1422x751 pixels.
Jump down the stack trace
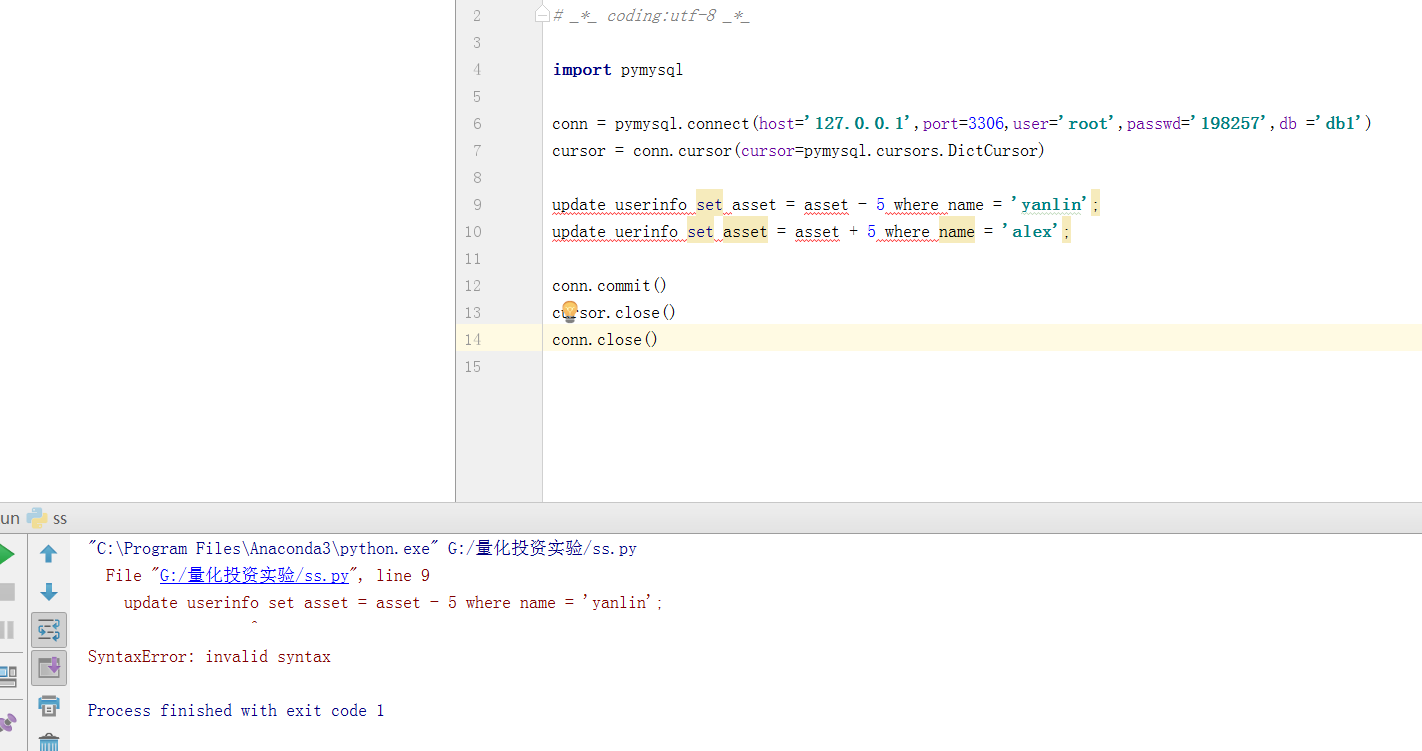pyautogui.click(x=49, y=592)
